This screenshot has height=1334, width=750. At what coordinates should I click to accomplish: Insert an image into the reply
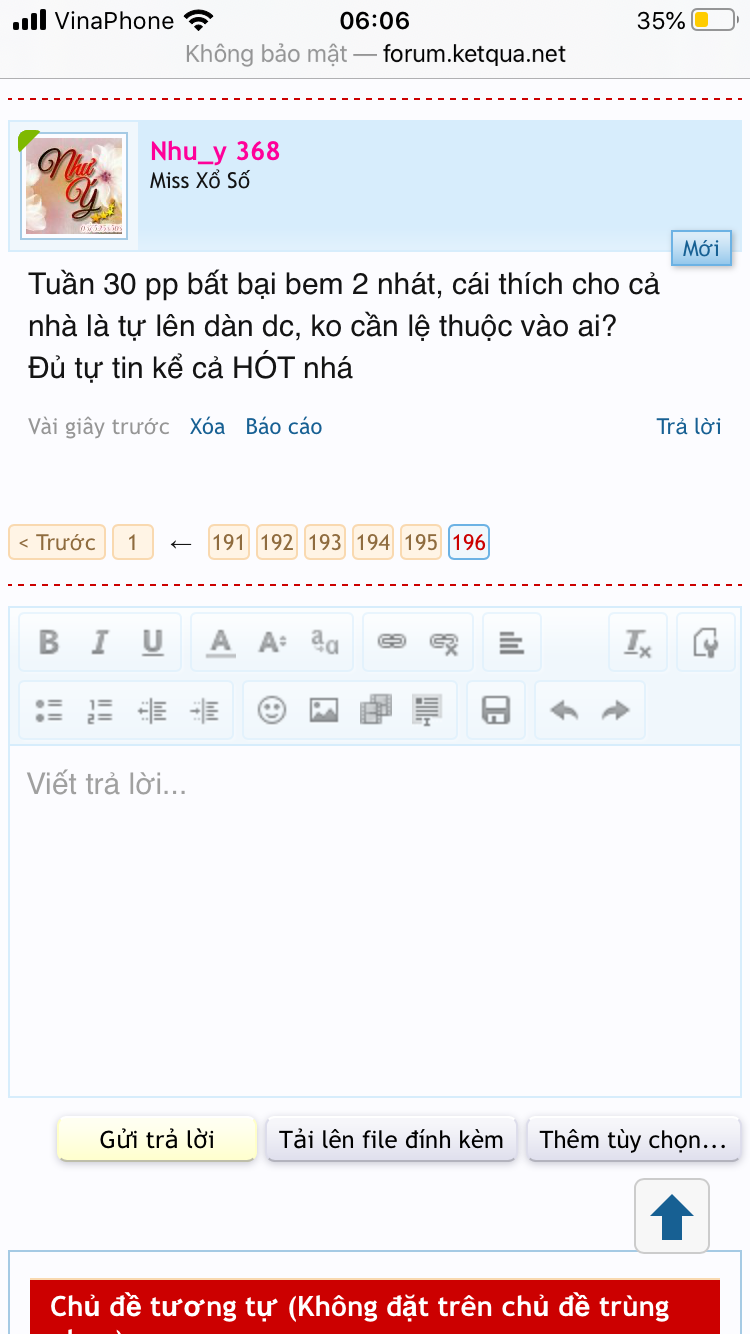(324, 710)
